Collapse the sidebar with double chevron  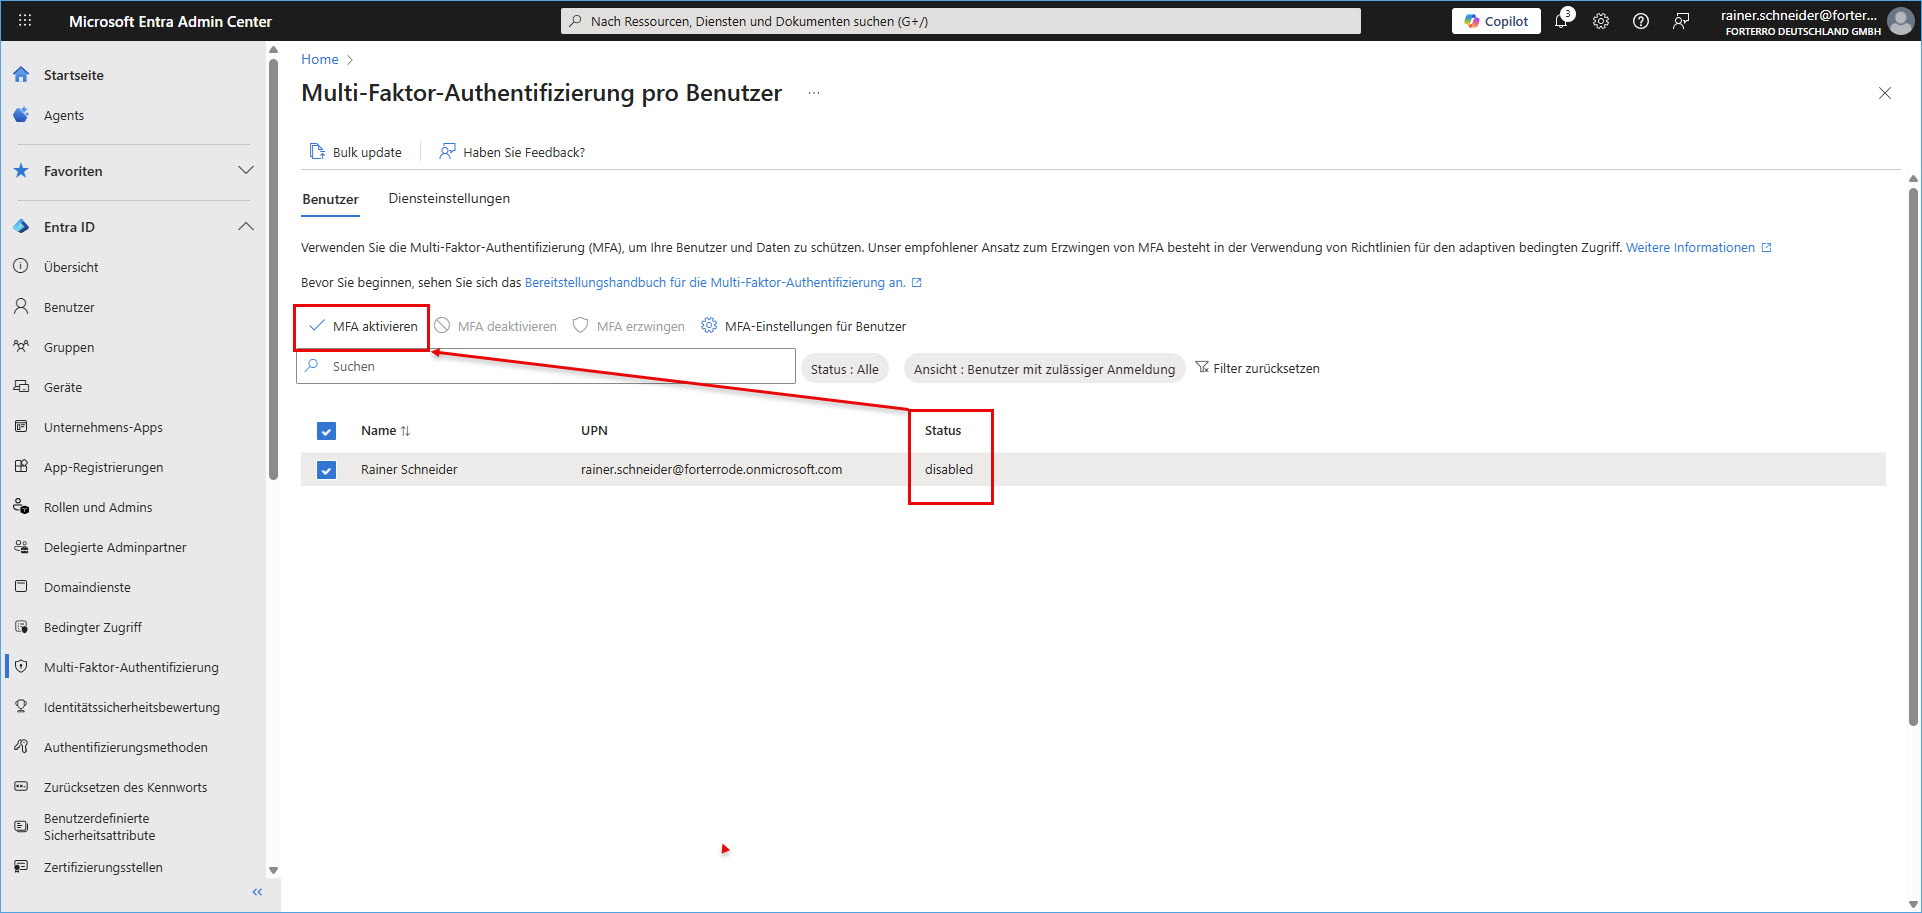(x=257, y=892)
